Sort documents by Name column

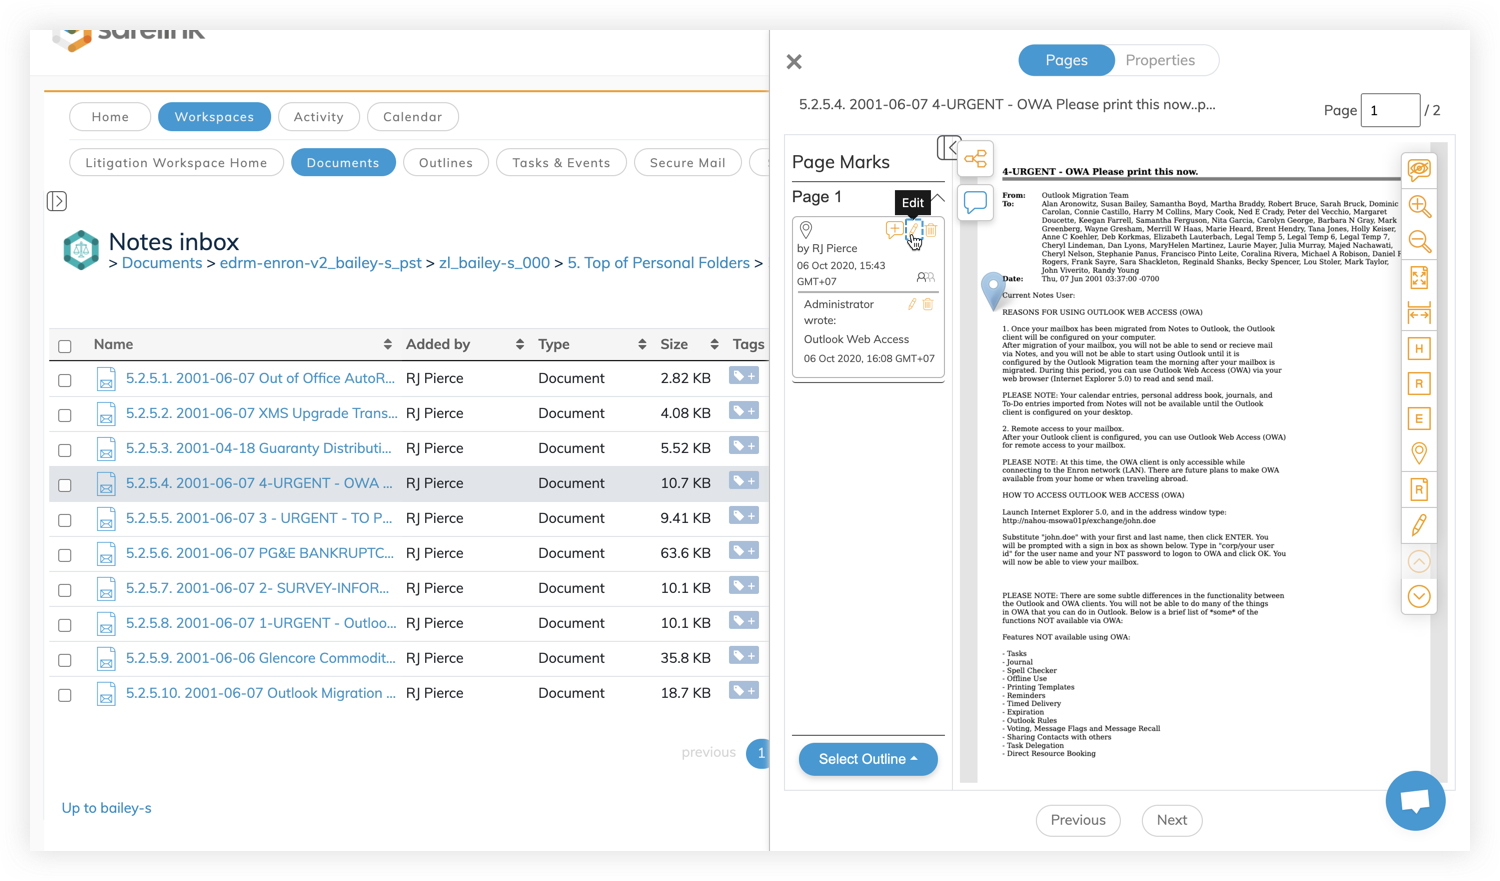click(387, 344)
